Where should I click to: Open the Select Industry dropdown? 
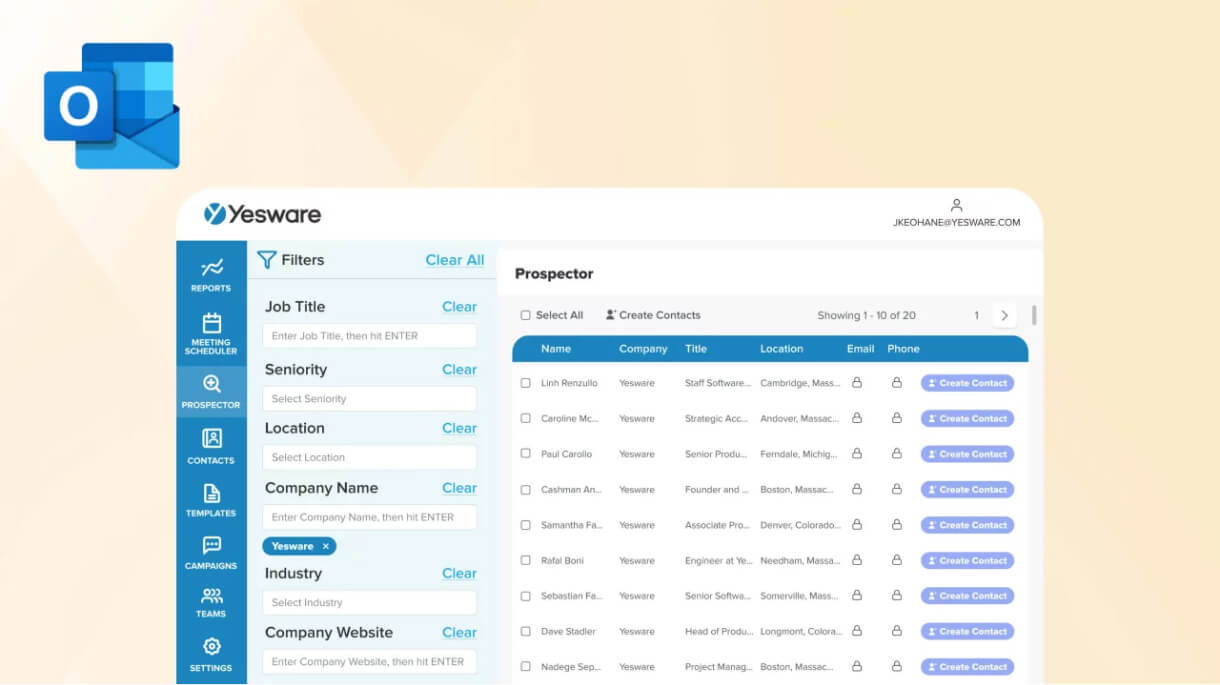pos(369,602)
